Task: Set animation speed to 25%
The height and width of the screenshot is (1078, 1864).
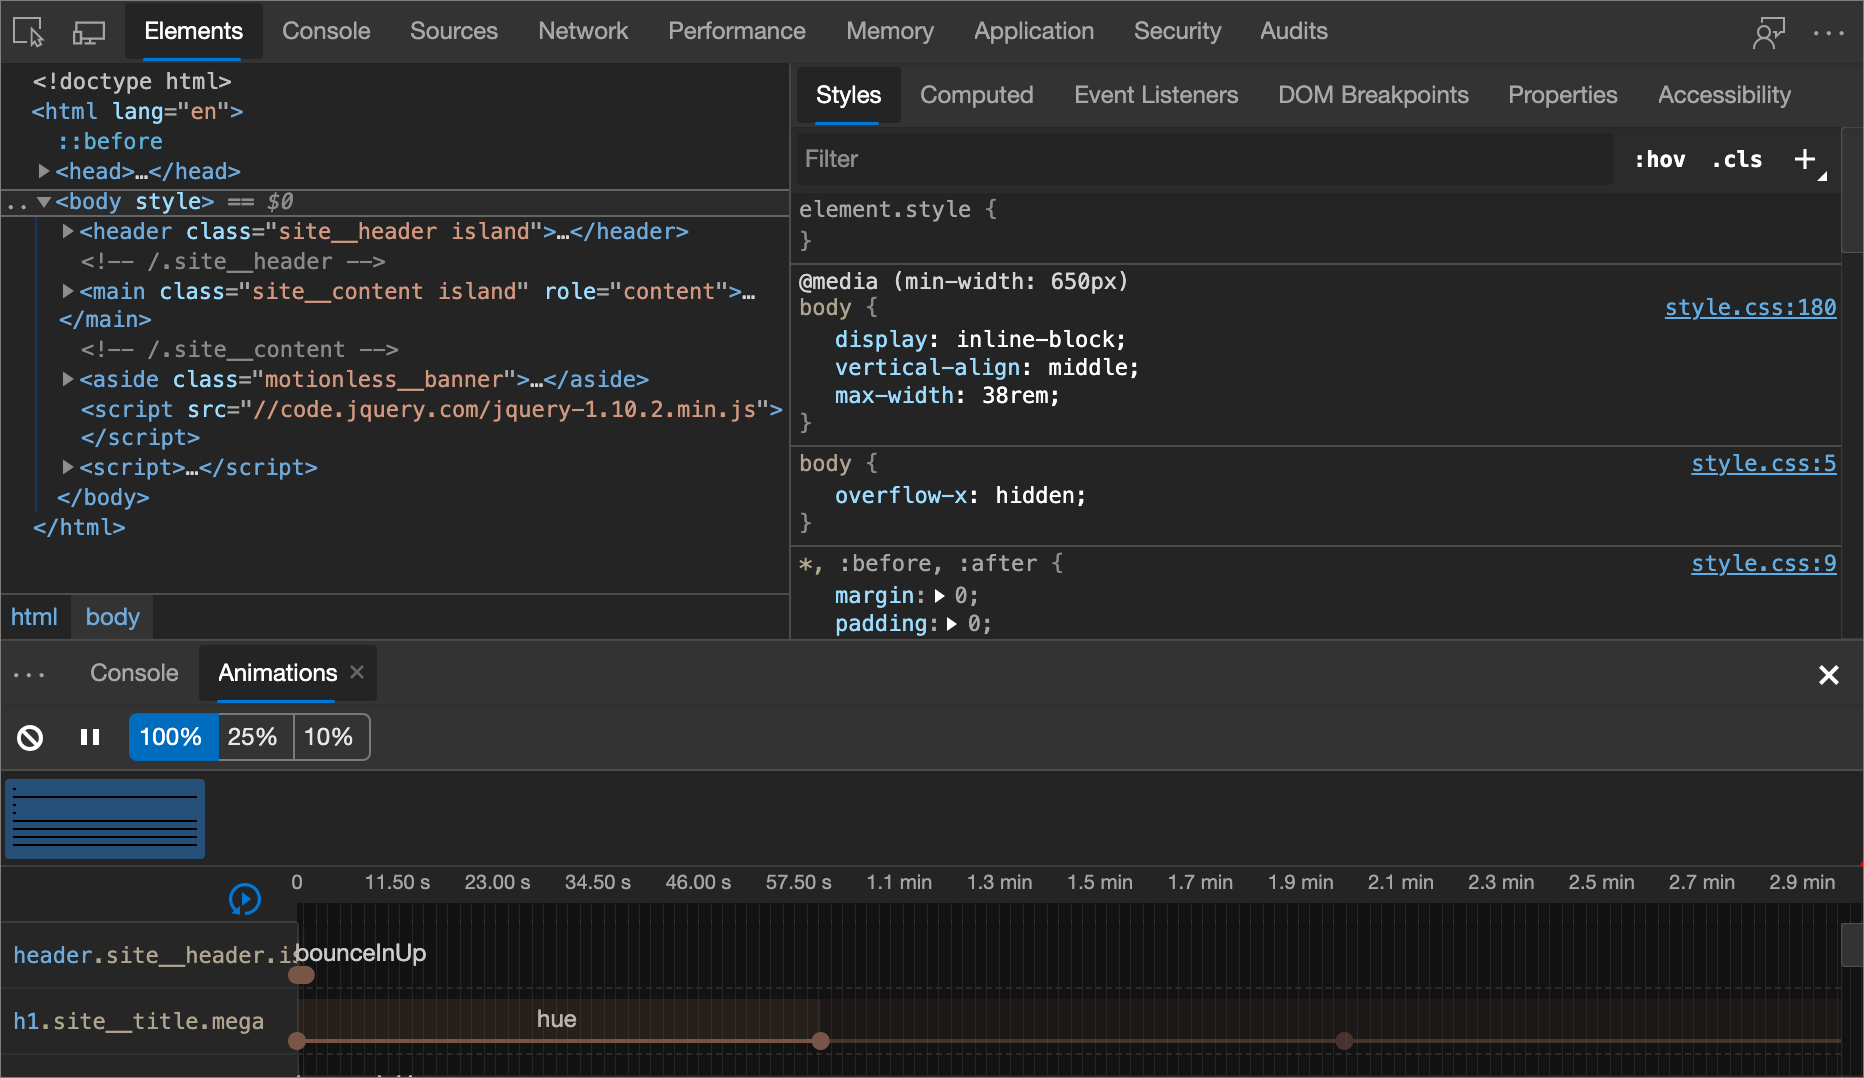Action: click(x=252, y=737)
